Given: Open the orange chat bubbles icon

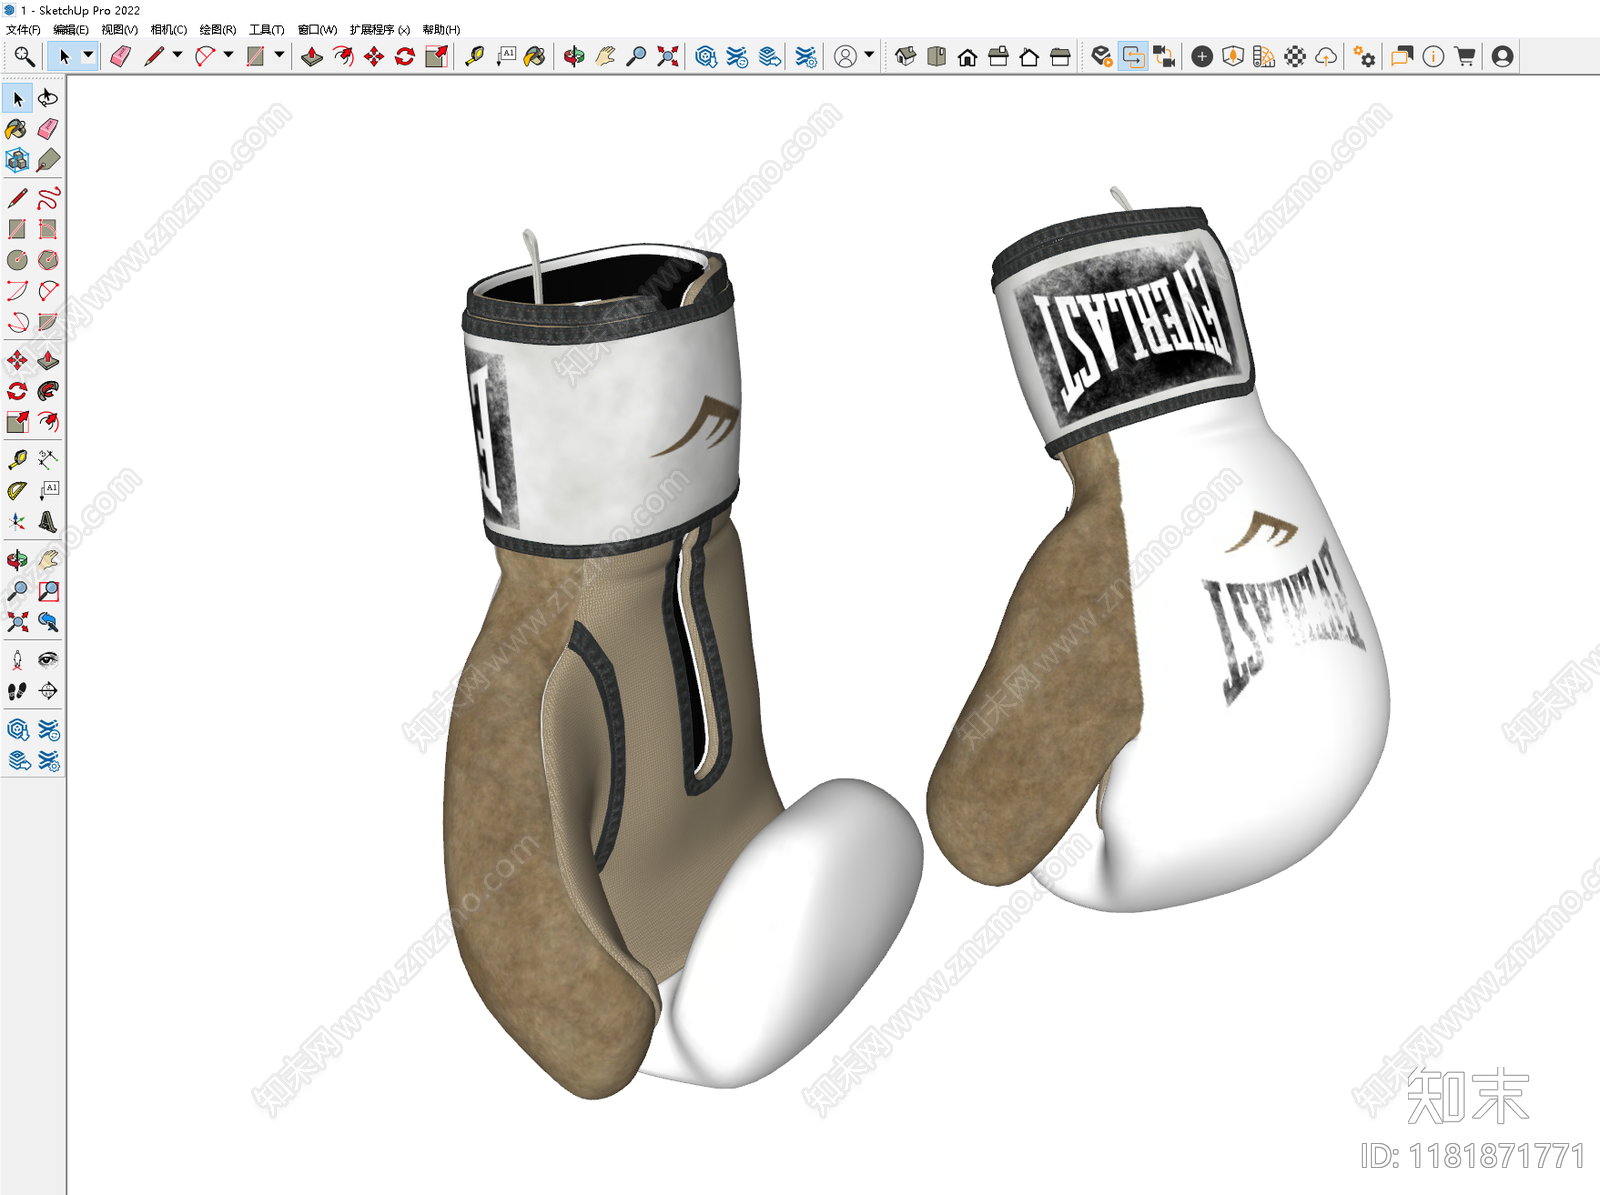Looking at the screenshot, I should 1402,57.
